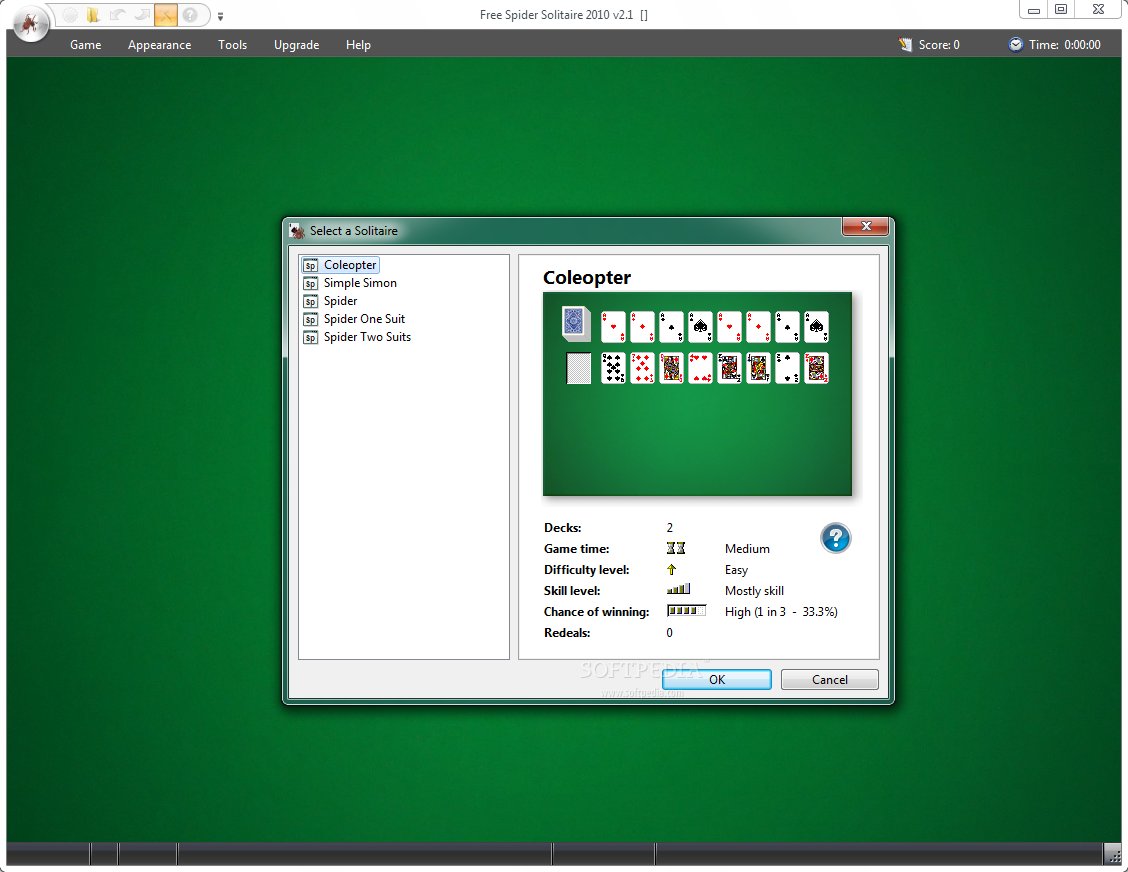Click the Time: 0:00:00 readout
Image resolution: width=1128 pixels, height=872 pixels.
(1065, 45)
